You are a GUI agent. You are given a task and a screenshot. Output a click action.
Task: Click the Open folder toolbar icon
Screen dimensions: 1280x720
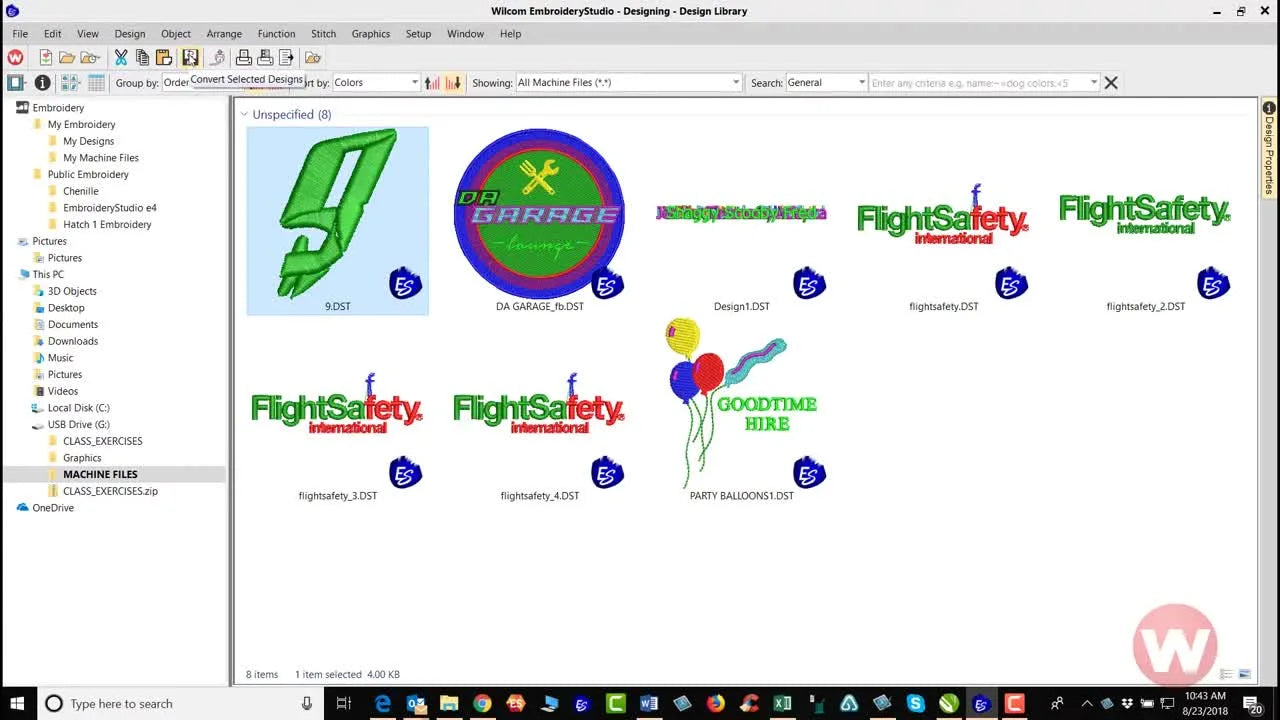(x=67, y=58)
